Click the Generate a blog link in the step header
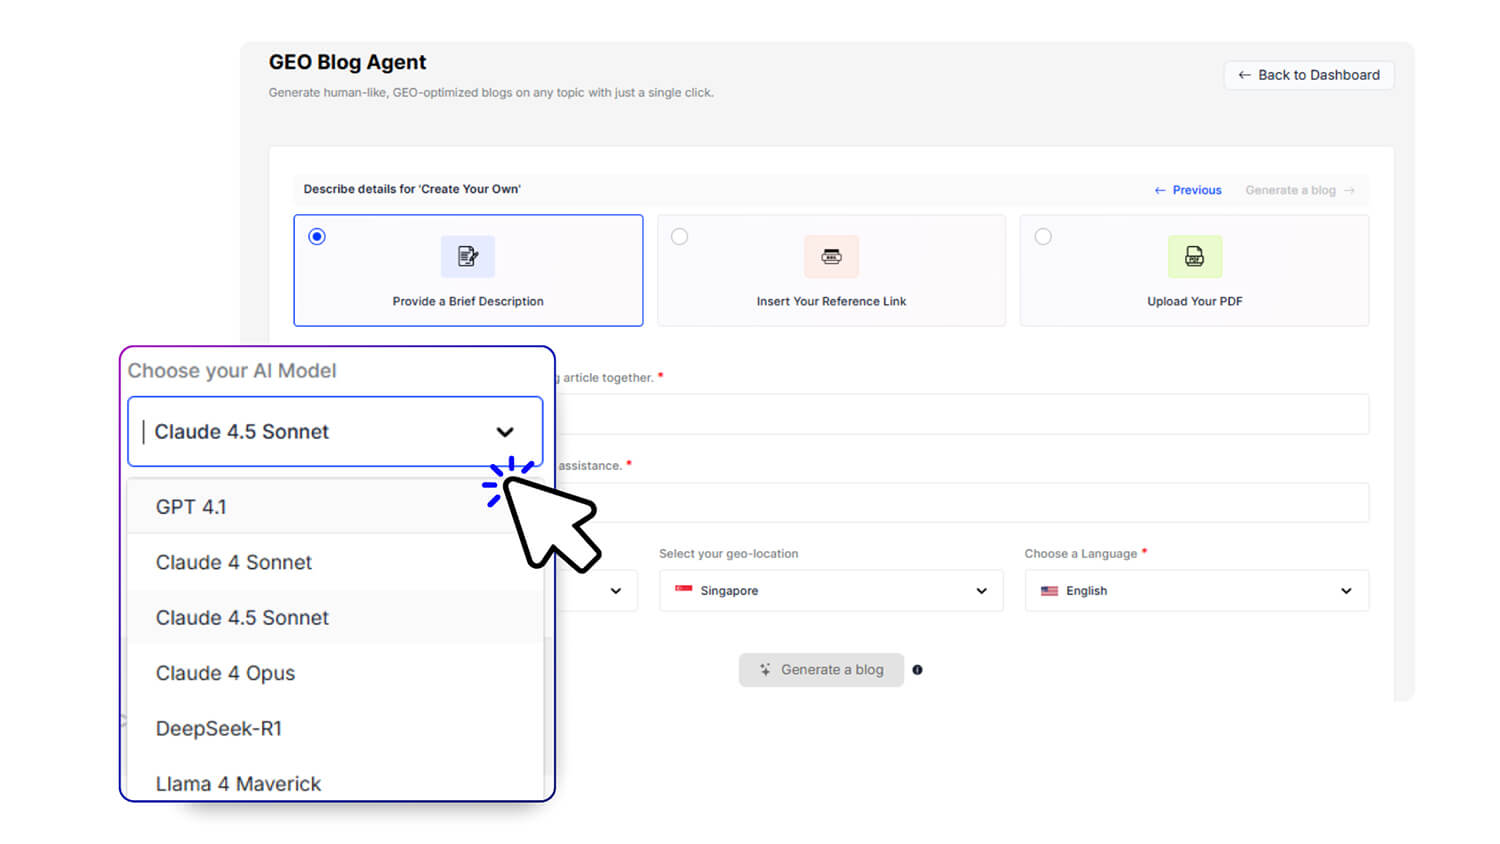 click(x=1300, y=190)
